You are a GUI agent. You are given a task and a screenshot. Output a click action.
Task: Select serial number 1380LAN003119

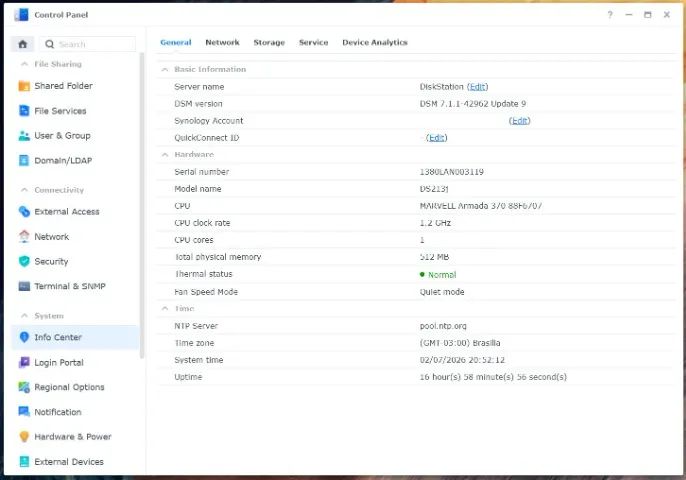[452, 172]
